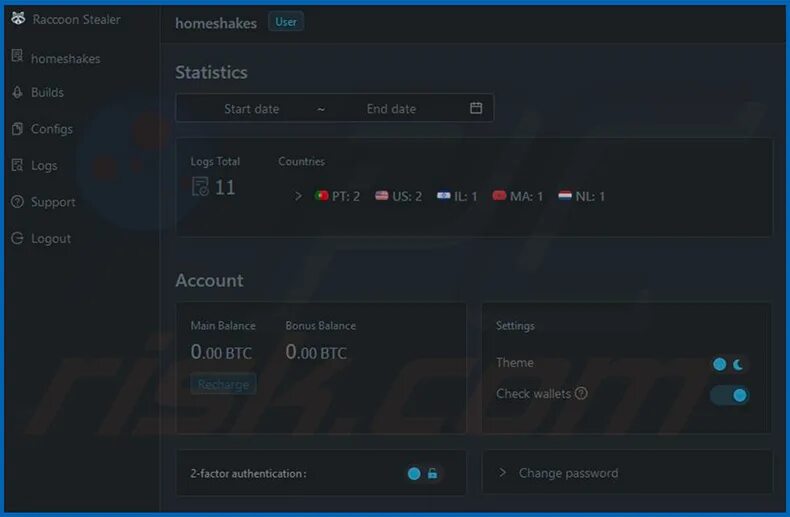The width and height of the screenshot is (790, 517).
Task: Click the raccoon logo icon
Action: coord(18,18)
